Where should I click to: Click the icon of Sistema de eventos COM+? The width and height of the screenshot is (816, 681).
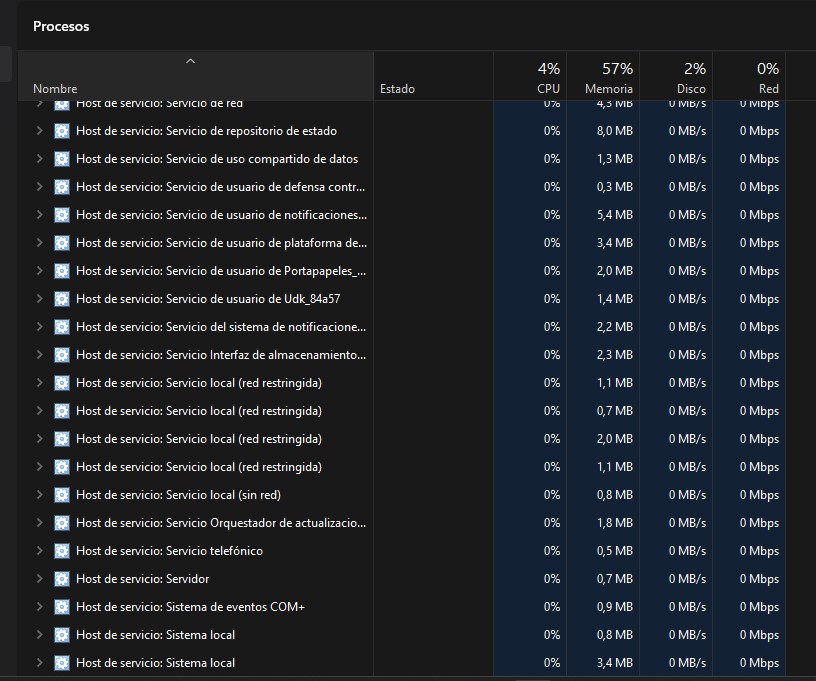pyautogui.click(x=62, y=607)
